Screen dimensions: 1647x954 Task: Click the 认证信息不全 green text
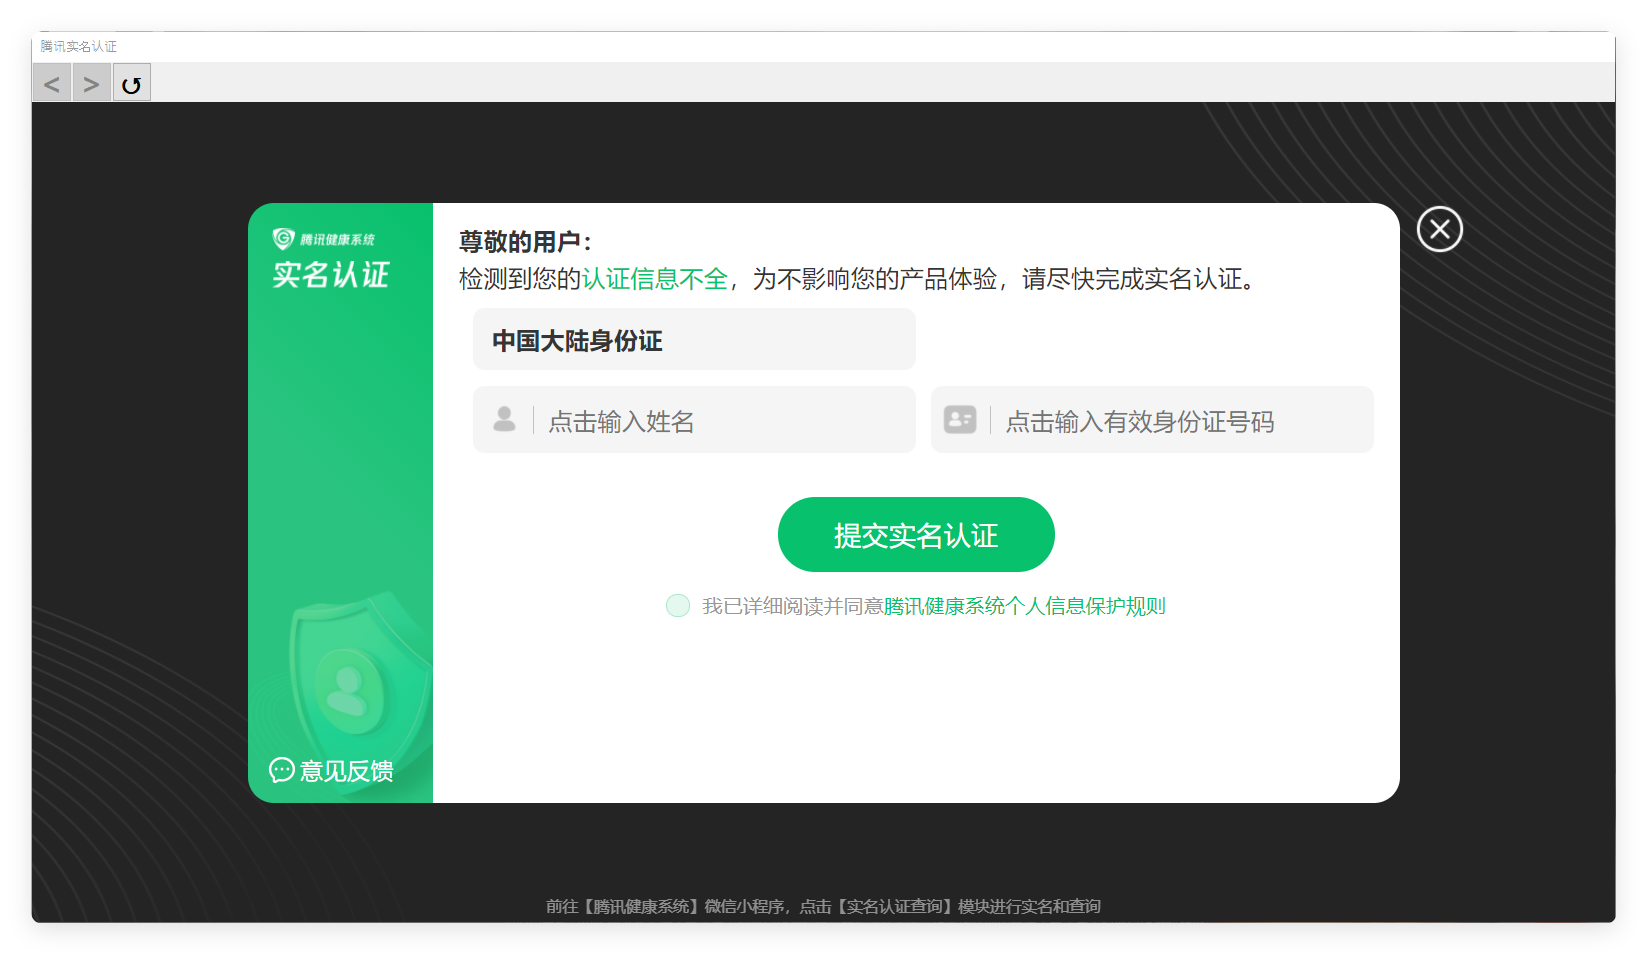(x=655, y=279)
